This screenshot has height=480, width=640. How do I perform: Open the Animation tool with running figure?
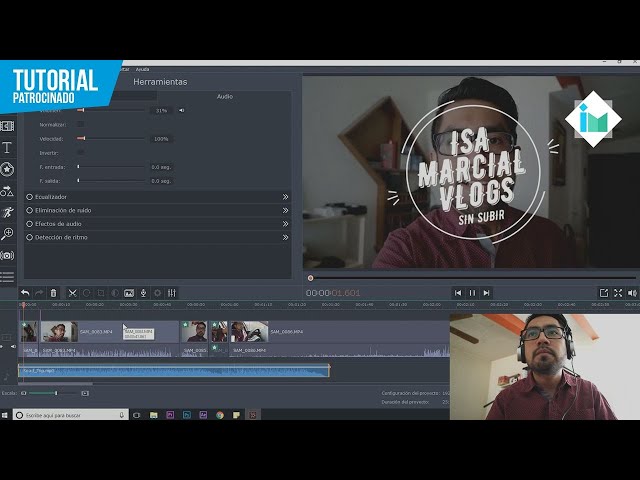(7, 212)
